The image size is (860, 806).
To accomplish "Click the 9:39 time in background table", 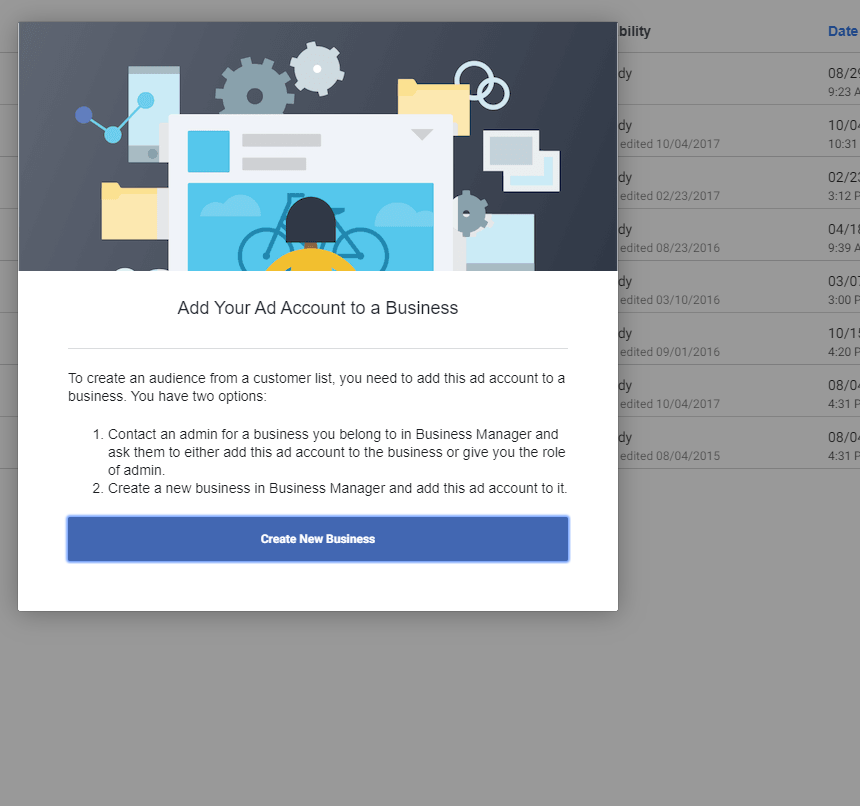I will (844, 248).
